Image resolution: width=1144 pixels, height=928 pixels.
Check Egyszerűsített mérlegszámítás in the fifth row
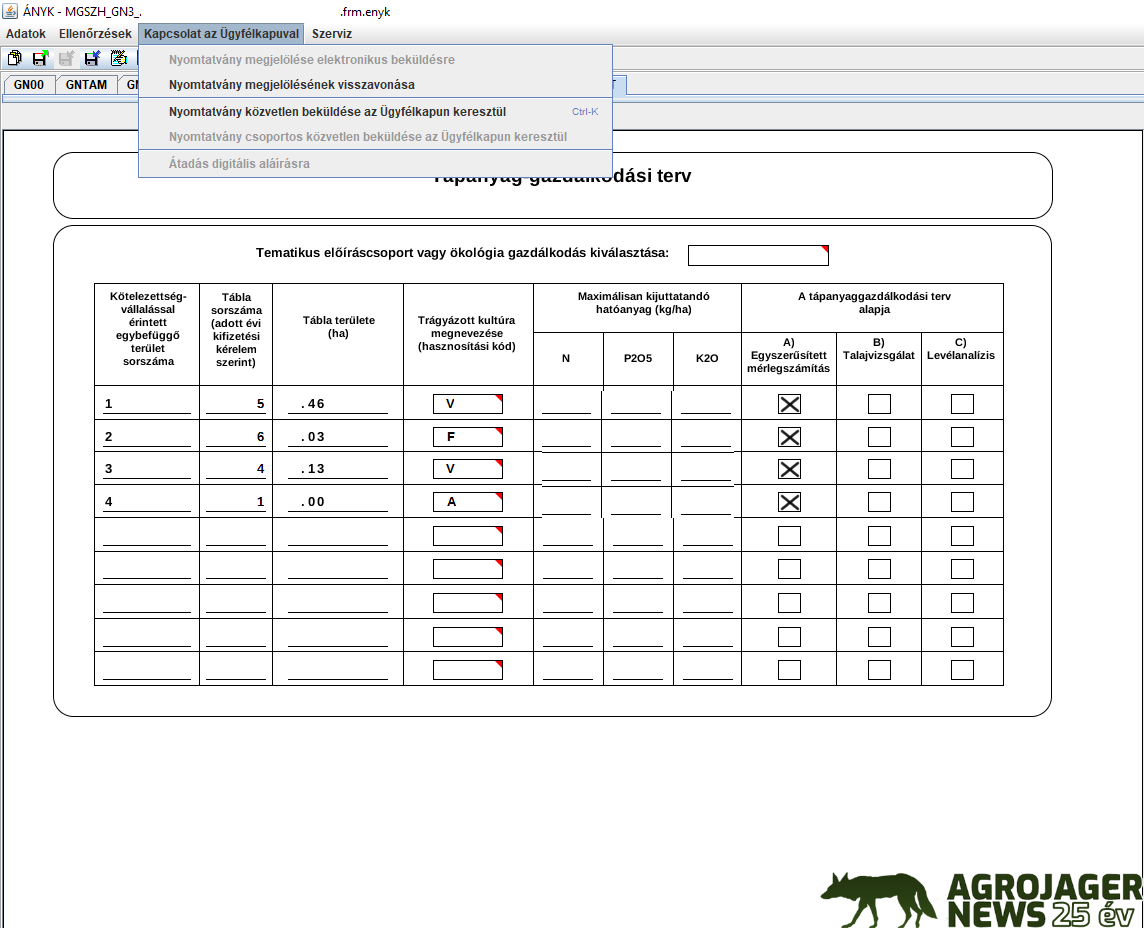pyautogui.click(x=789, y=536)
